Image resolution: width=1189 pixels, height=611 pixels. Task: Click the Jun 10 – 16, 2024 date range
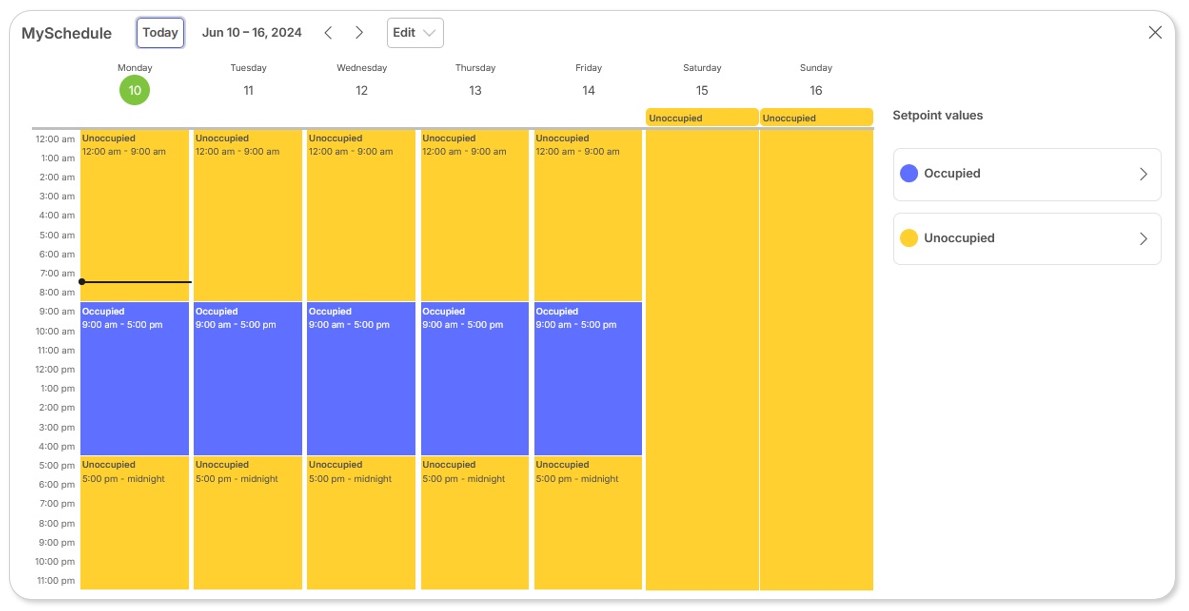(252, 33)
